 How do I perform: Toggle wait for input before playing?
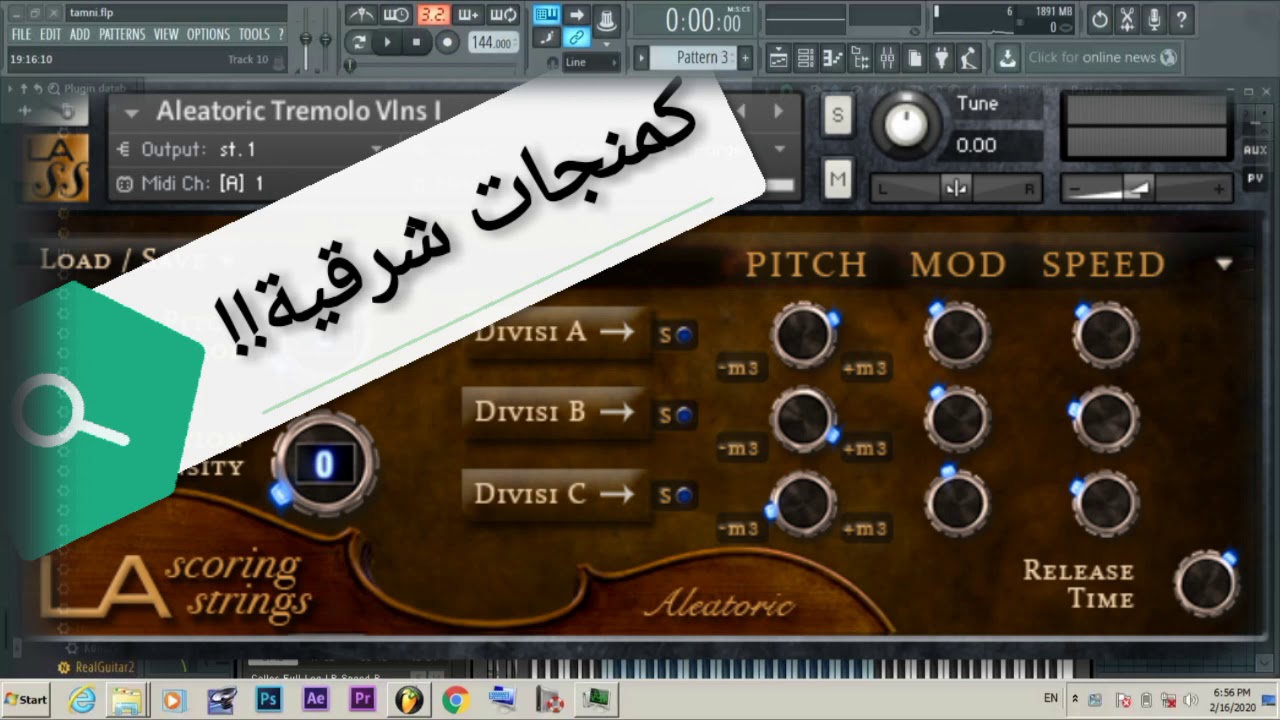coord(396,15)
